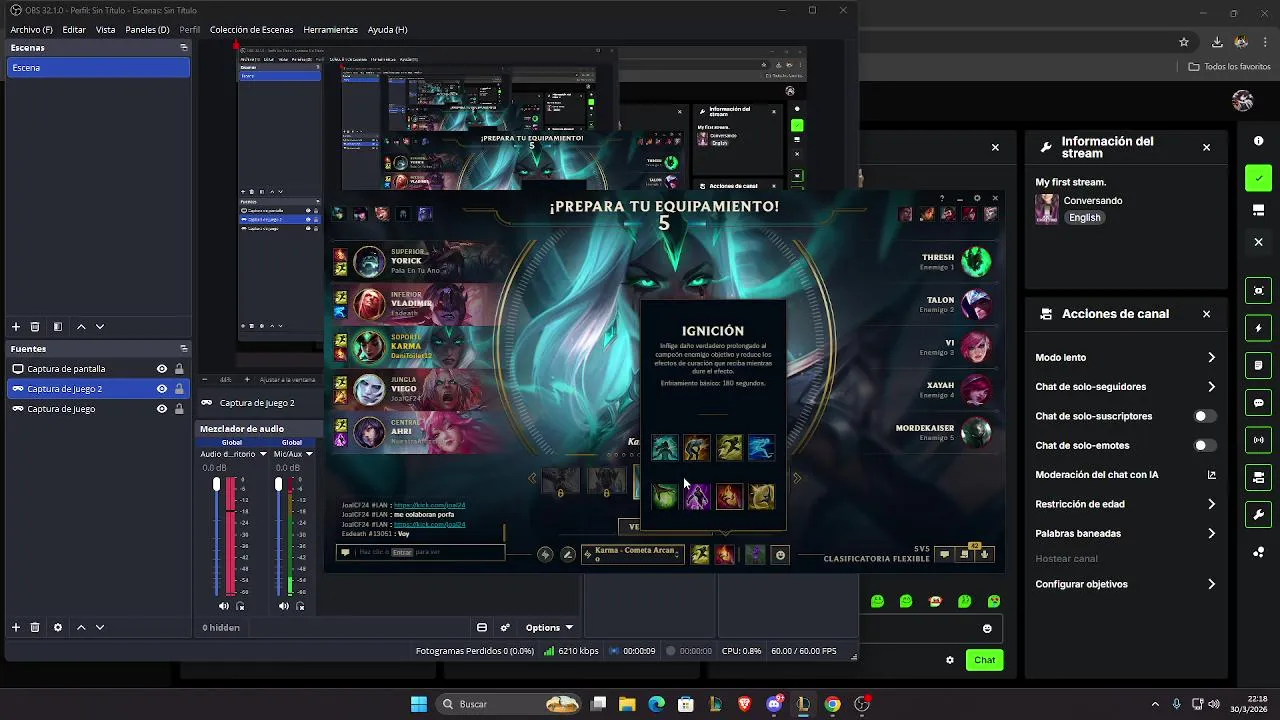Screen dimensions: 1280x720
Task: Open chat bubble icon in Kick sidebar
Action: 1259,403
